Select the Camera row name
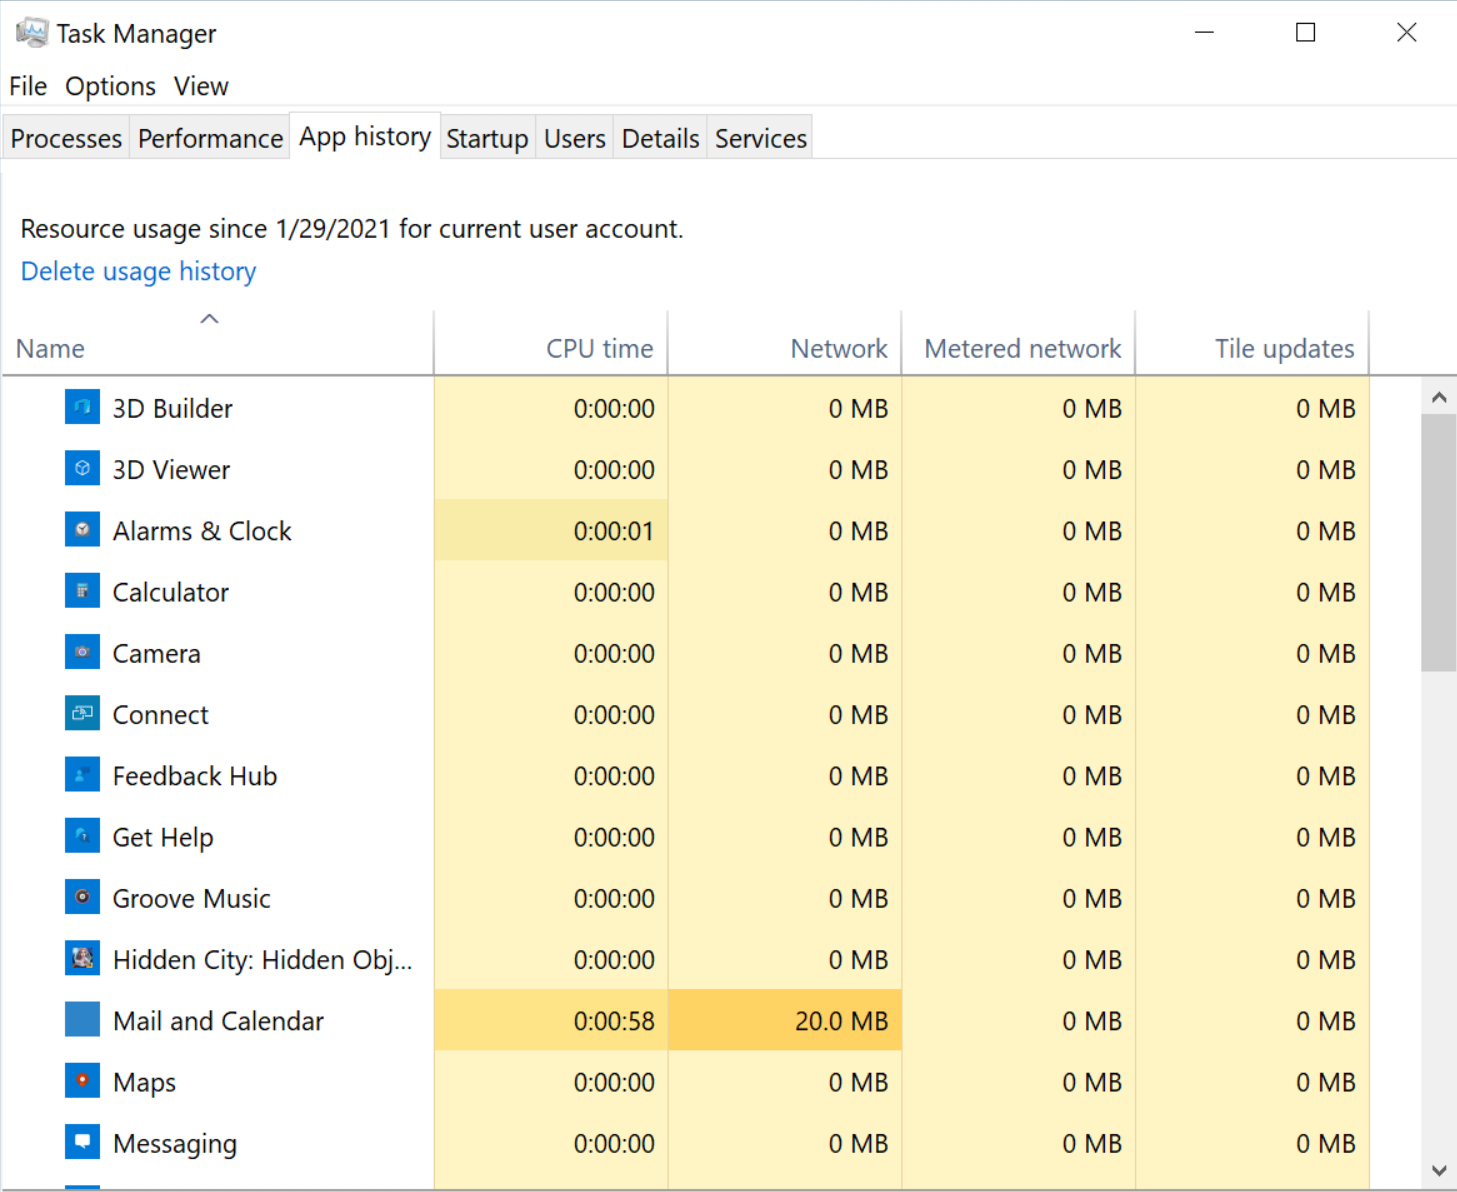This screenshot has width=1457, height=1192. (x=156, y=653)
